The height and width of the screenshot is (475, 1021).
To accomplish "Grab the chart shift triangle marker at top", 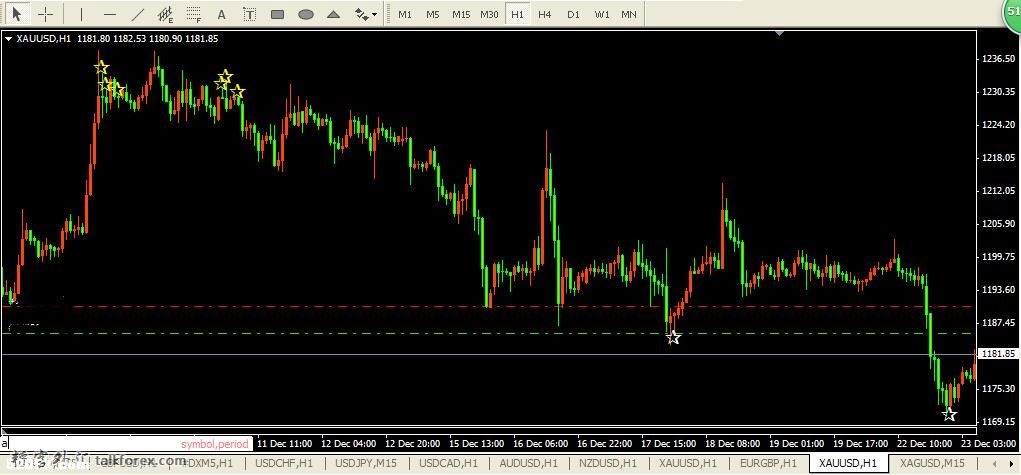I will [x=779, y=34].
